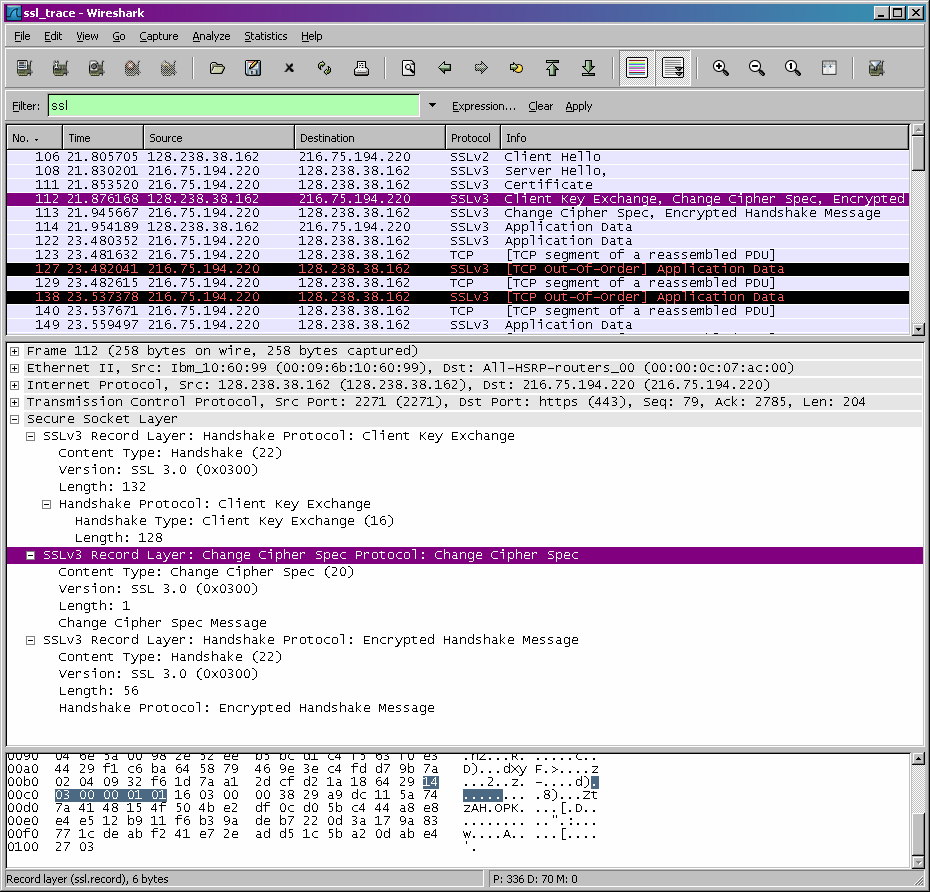The height and width of the screenshot is (892, 930).
Task: Apply the display filter
Action: click(578, 106)
